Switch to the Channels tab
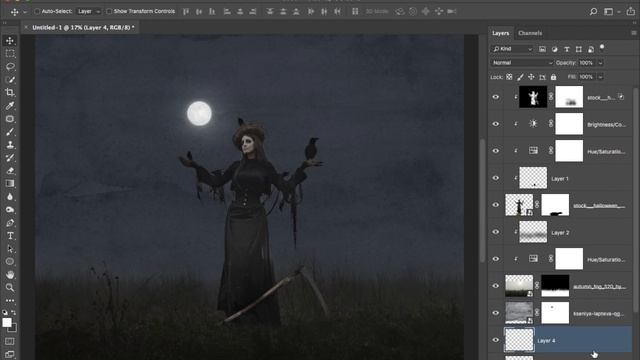This screenshot has width=640, height=360. pos(530,33)
